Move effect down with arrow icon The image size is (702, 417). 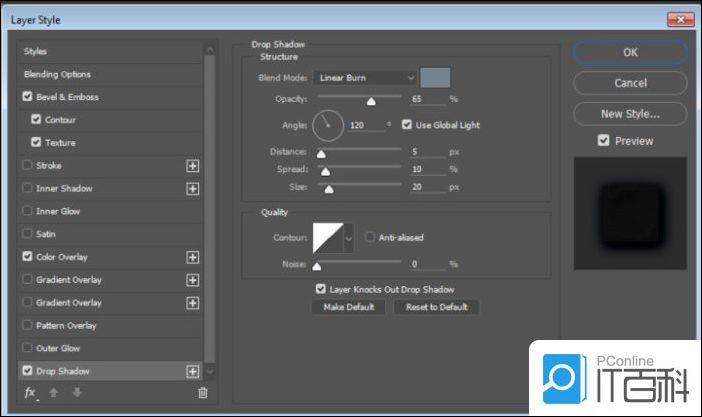[76, 394]
